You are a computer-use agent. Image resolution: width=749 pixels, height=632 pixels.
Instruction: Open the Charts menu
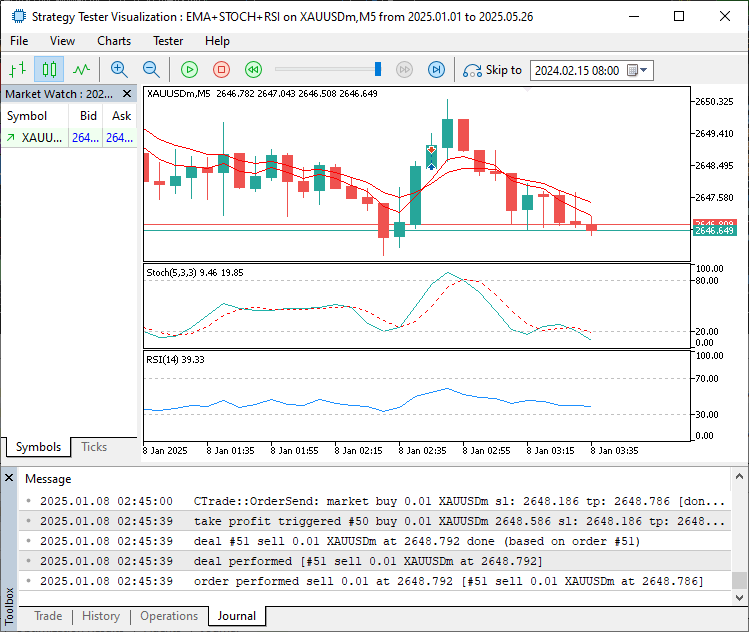[114, 41]
